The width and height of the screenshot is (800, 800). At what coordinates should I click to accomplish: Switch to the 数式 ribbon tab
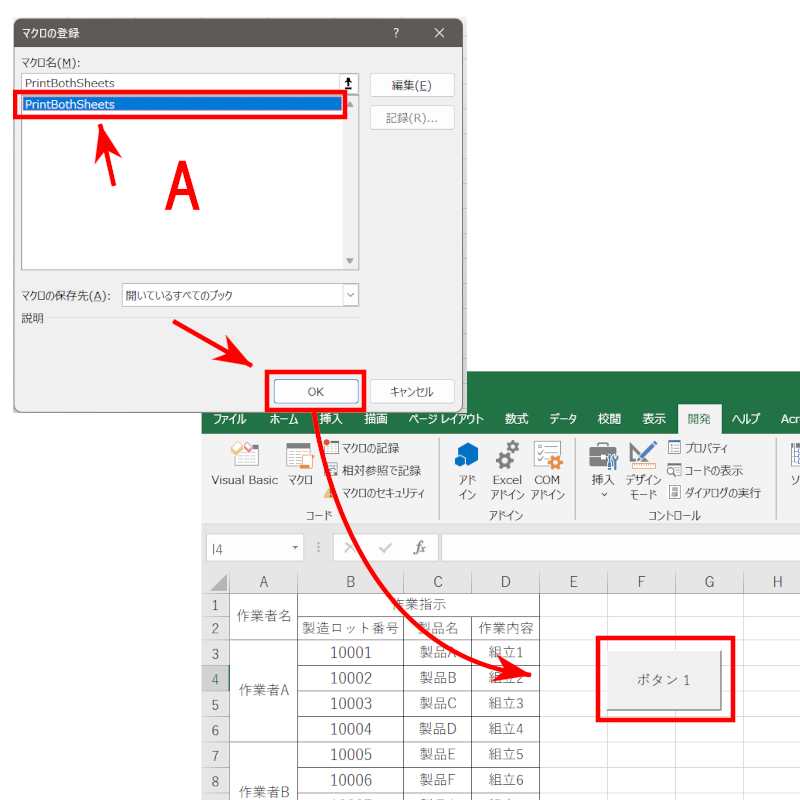pyautogui.click(x=516, y=419)
